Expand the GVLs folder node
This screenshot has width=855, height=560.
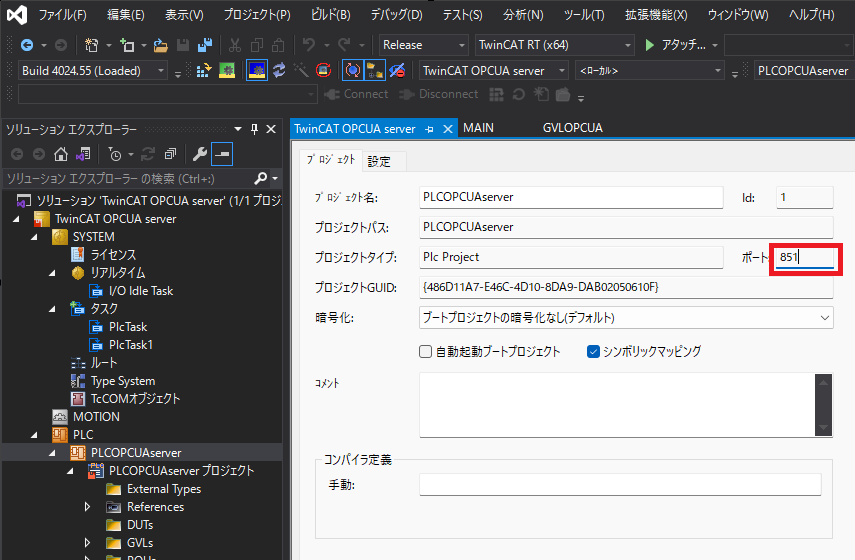coord(87,543)
